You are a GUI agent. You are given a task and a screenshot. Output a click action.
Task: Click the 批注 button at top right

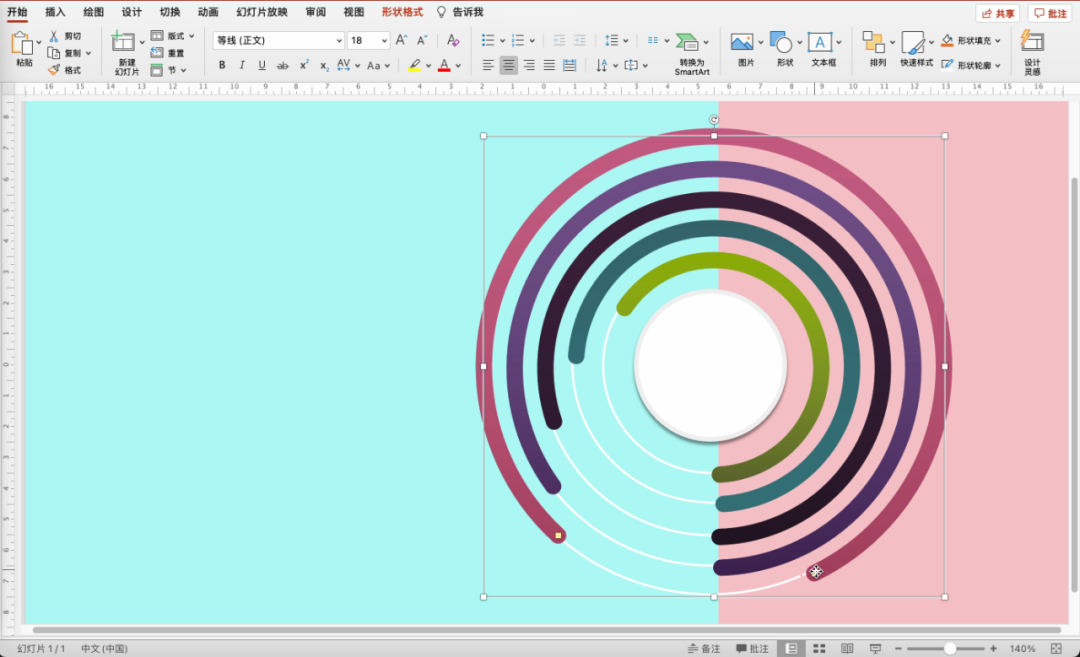coord(1050,13)
